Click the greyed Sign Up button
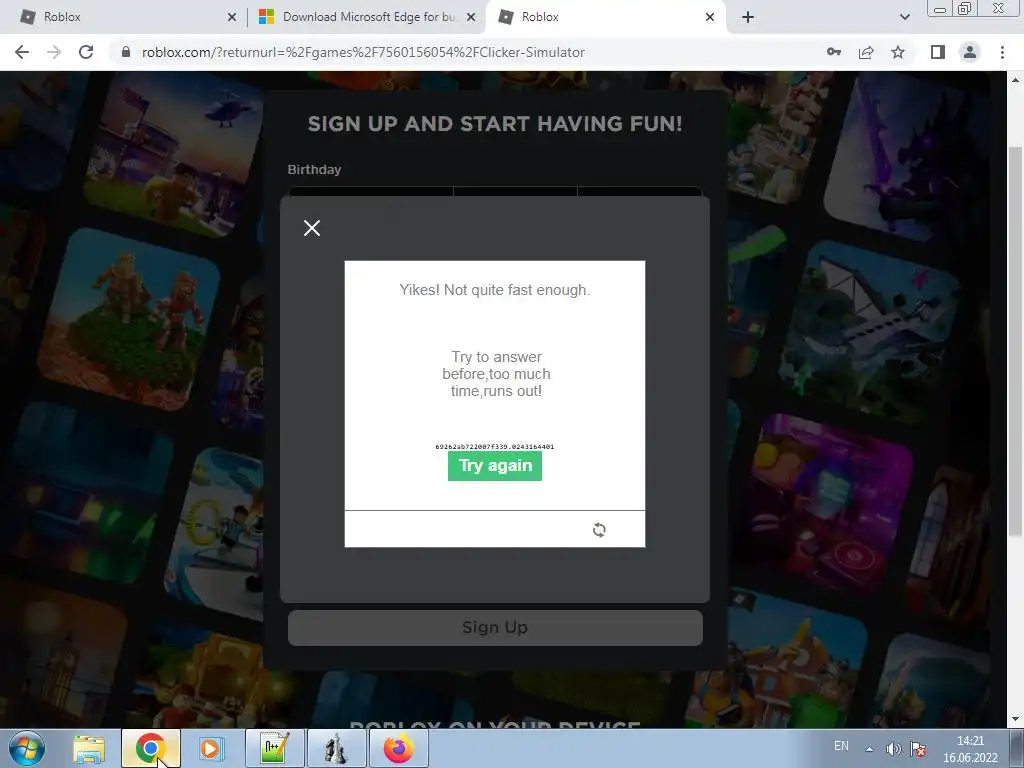 pyautogui.click(x=495, y=628)
